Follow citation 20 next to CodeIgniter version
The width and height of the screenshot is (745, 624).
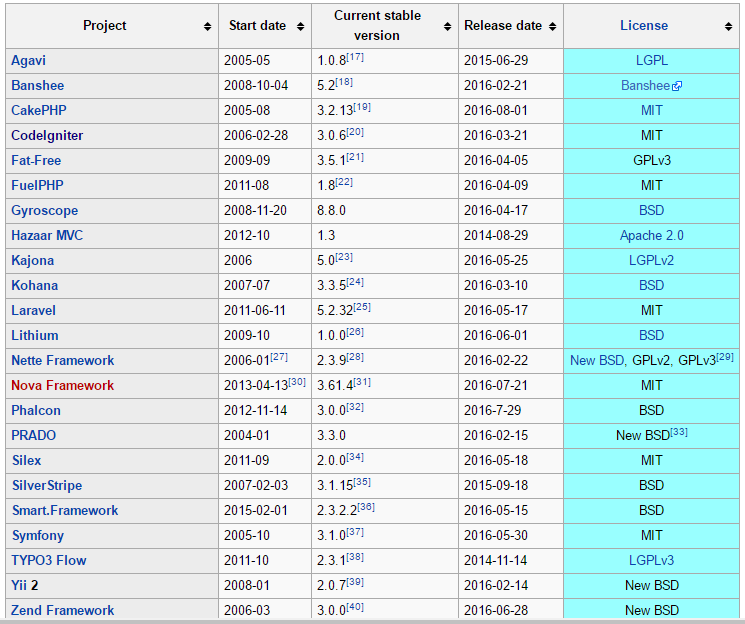[355, 132]
